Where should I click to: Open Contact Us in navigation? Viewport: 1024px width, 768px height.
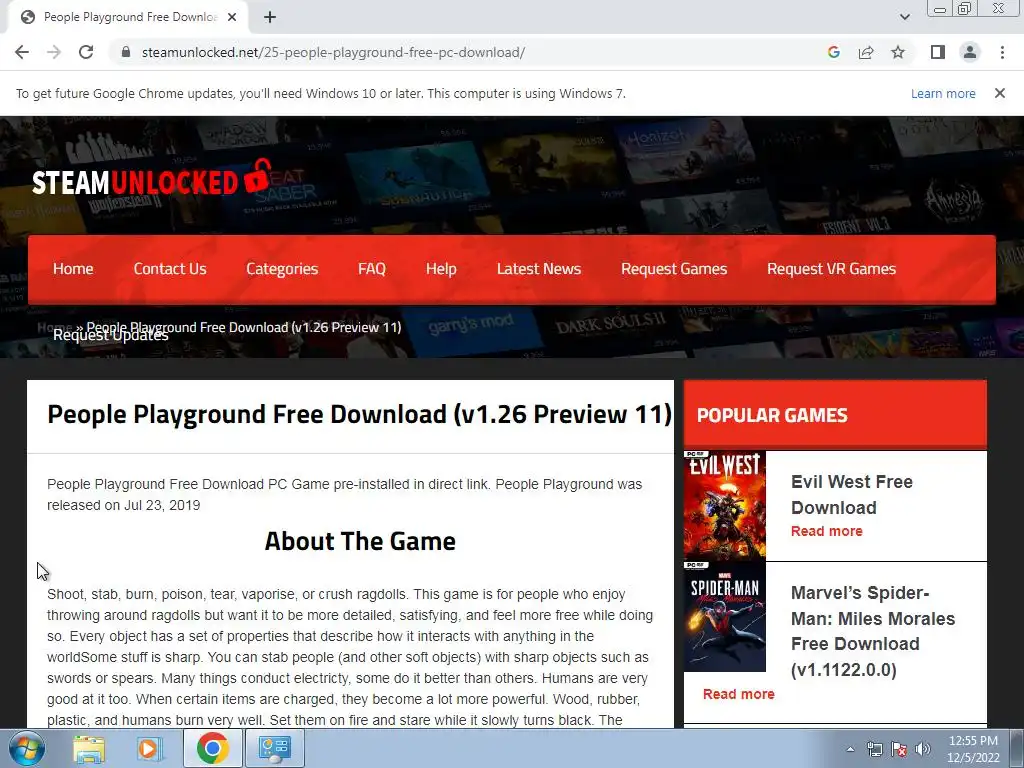click(x=170, y=269)
